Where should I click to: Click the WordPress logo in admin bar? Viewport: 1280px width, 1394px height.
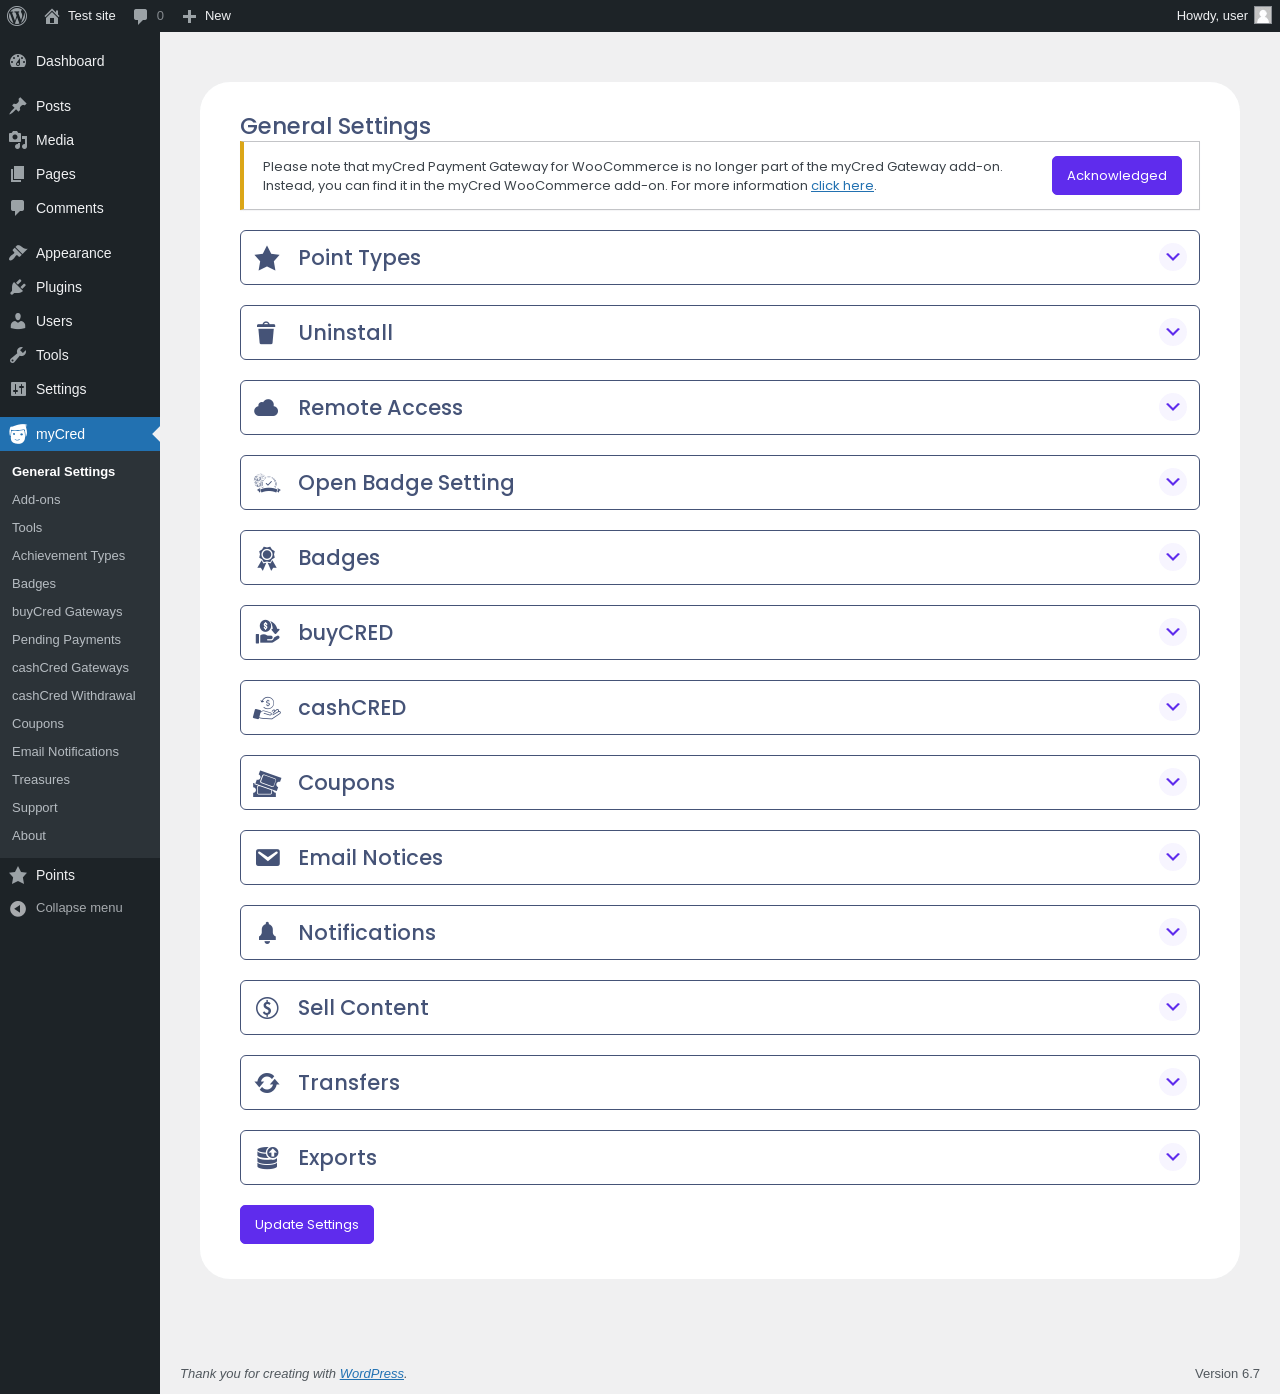(17, 16)
